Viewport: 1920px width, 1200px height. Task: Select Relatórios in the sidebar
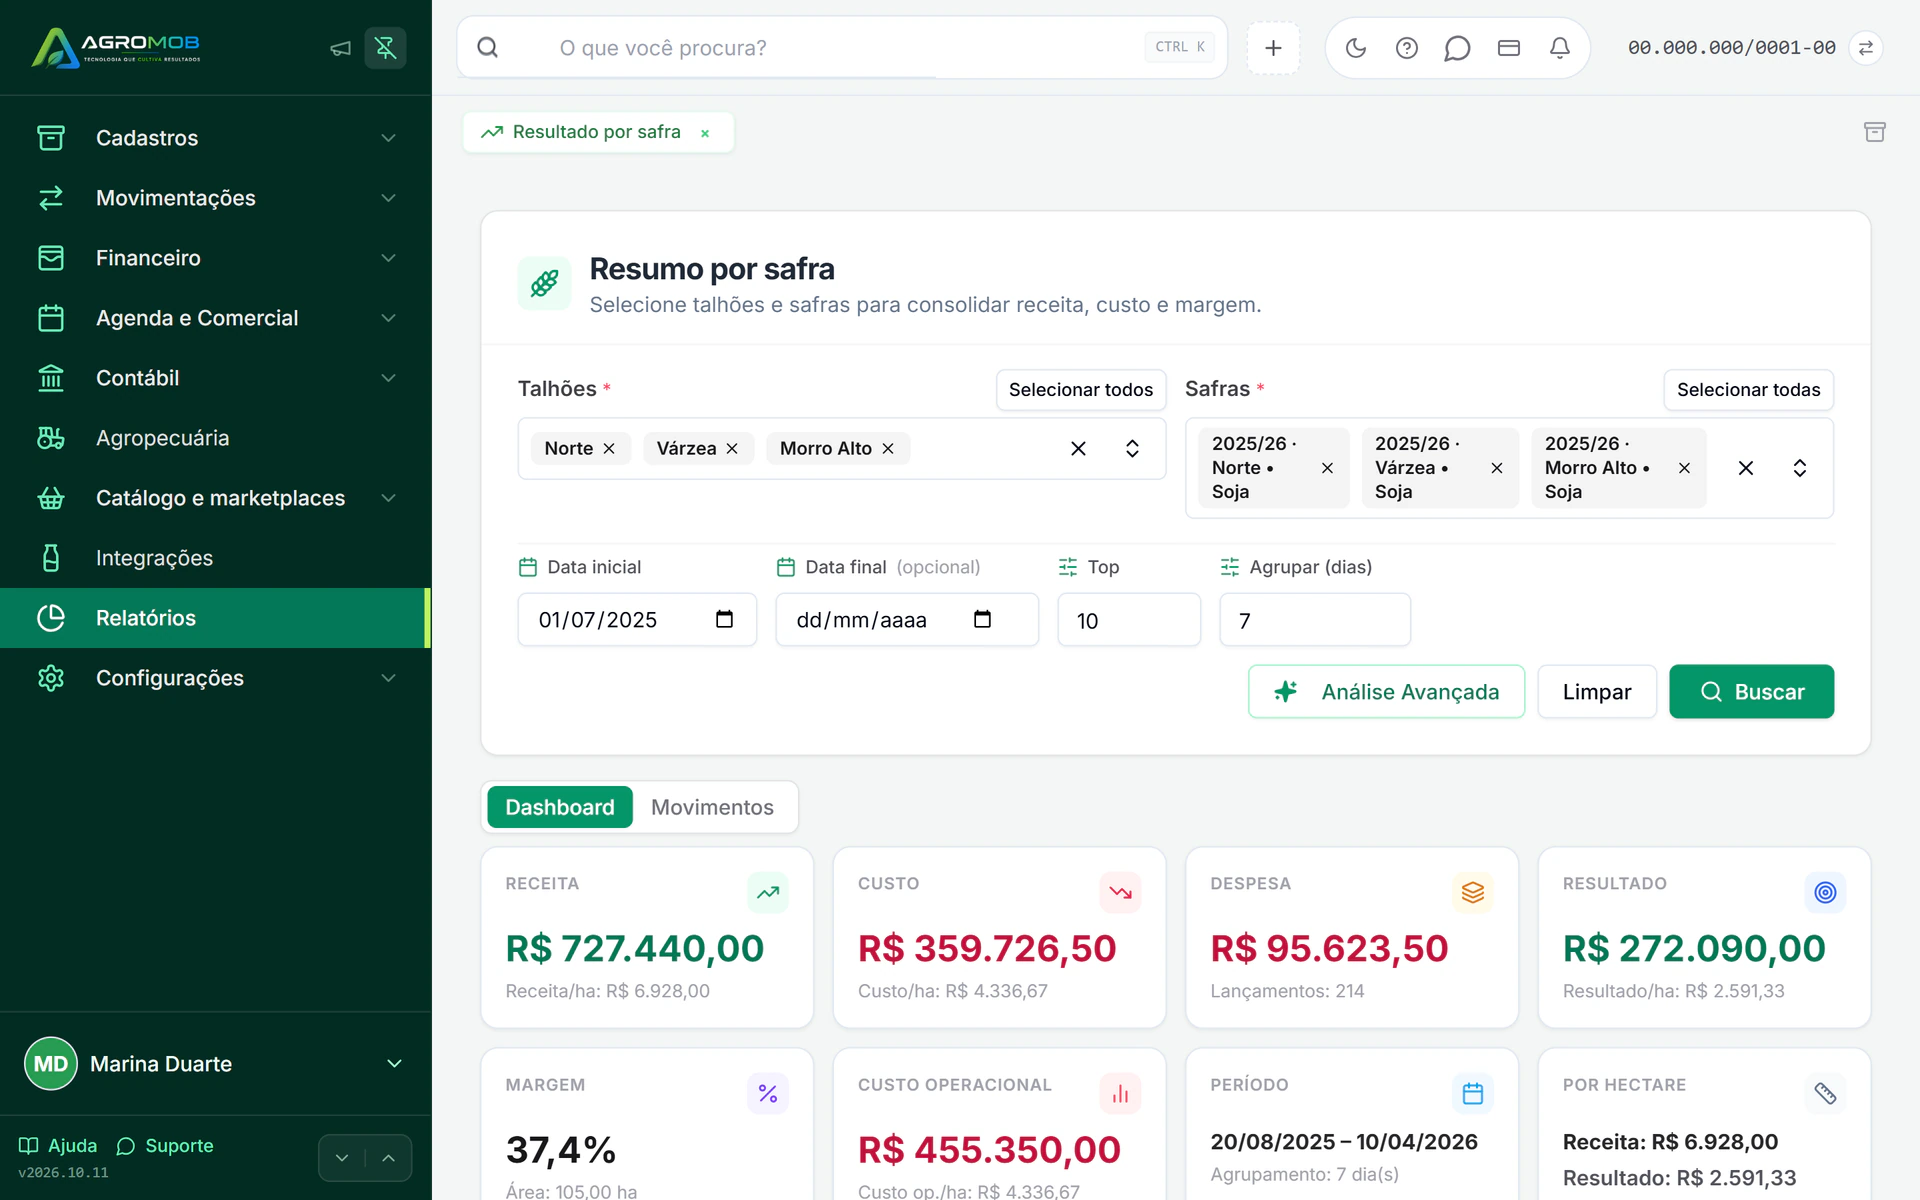coord(216,618)
